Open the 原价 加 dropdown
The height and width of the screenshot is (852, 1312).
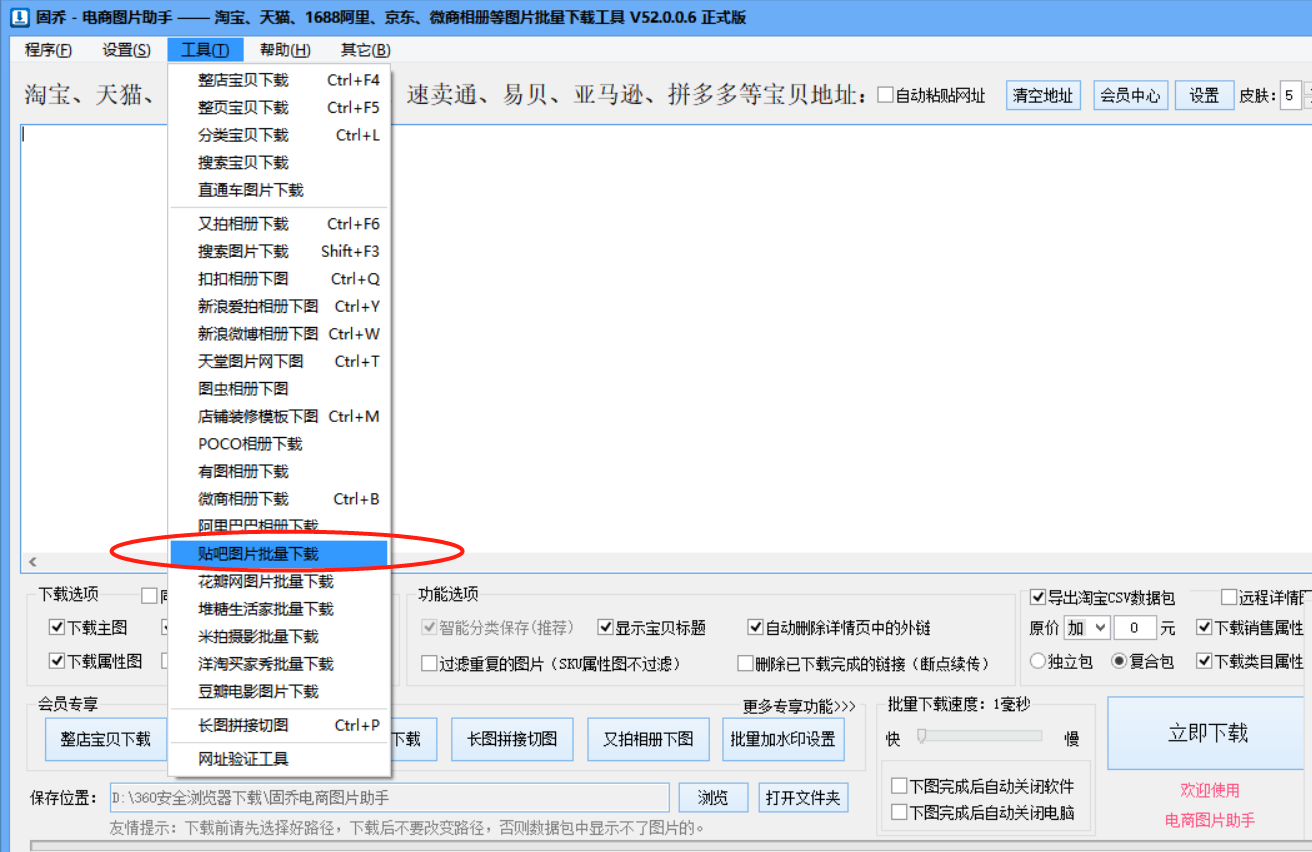[x=1087, y=628]
